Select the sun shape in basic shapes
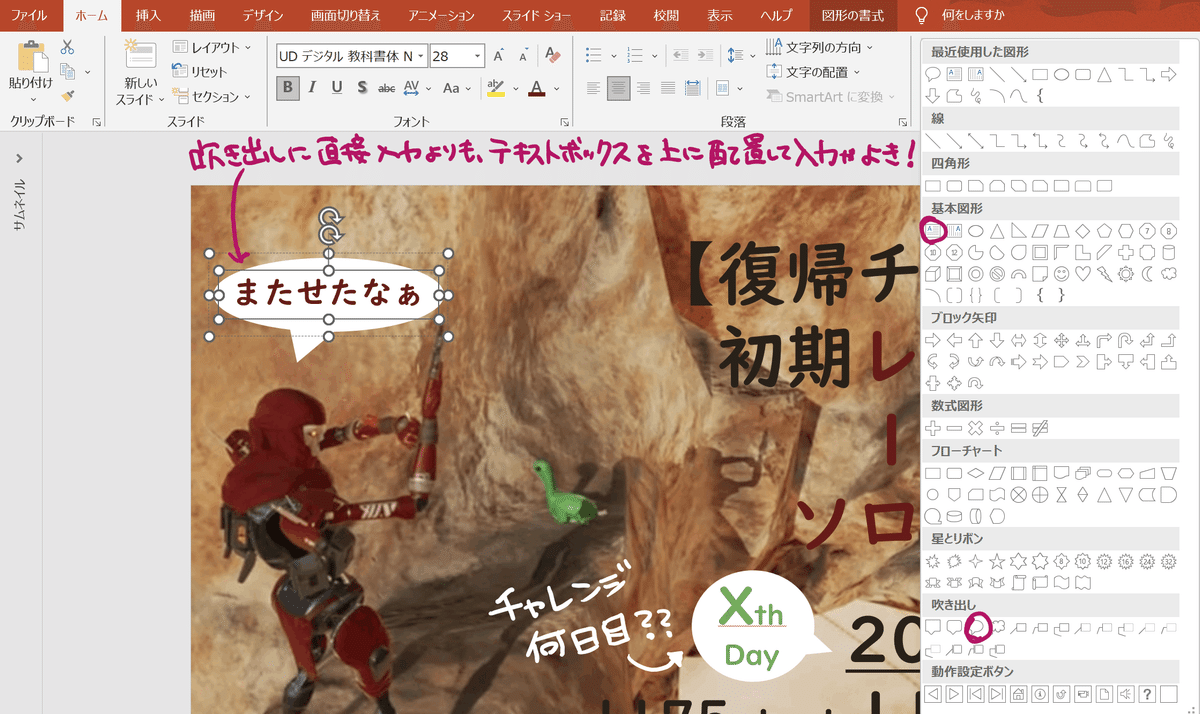 (1126, 273)
